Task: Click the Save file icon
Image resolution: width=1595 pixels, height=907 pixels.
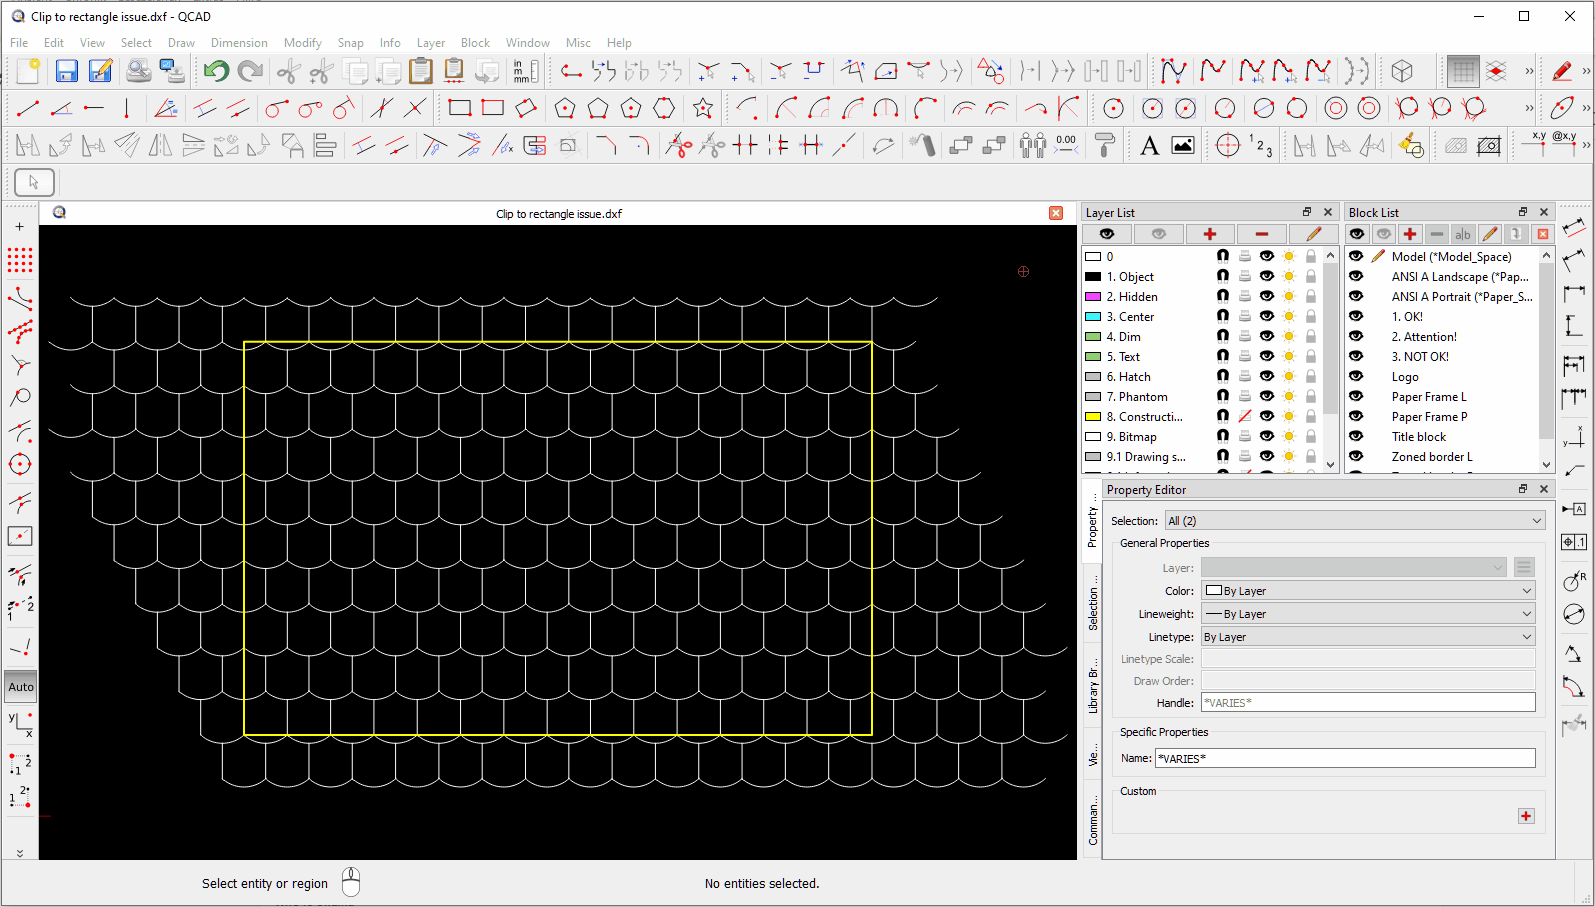Action: (66, 71)
